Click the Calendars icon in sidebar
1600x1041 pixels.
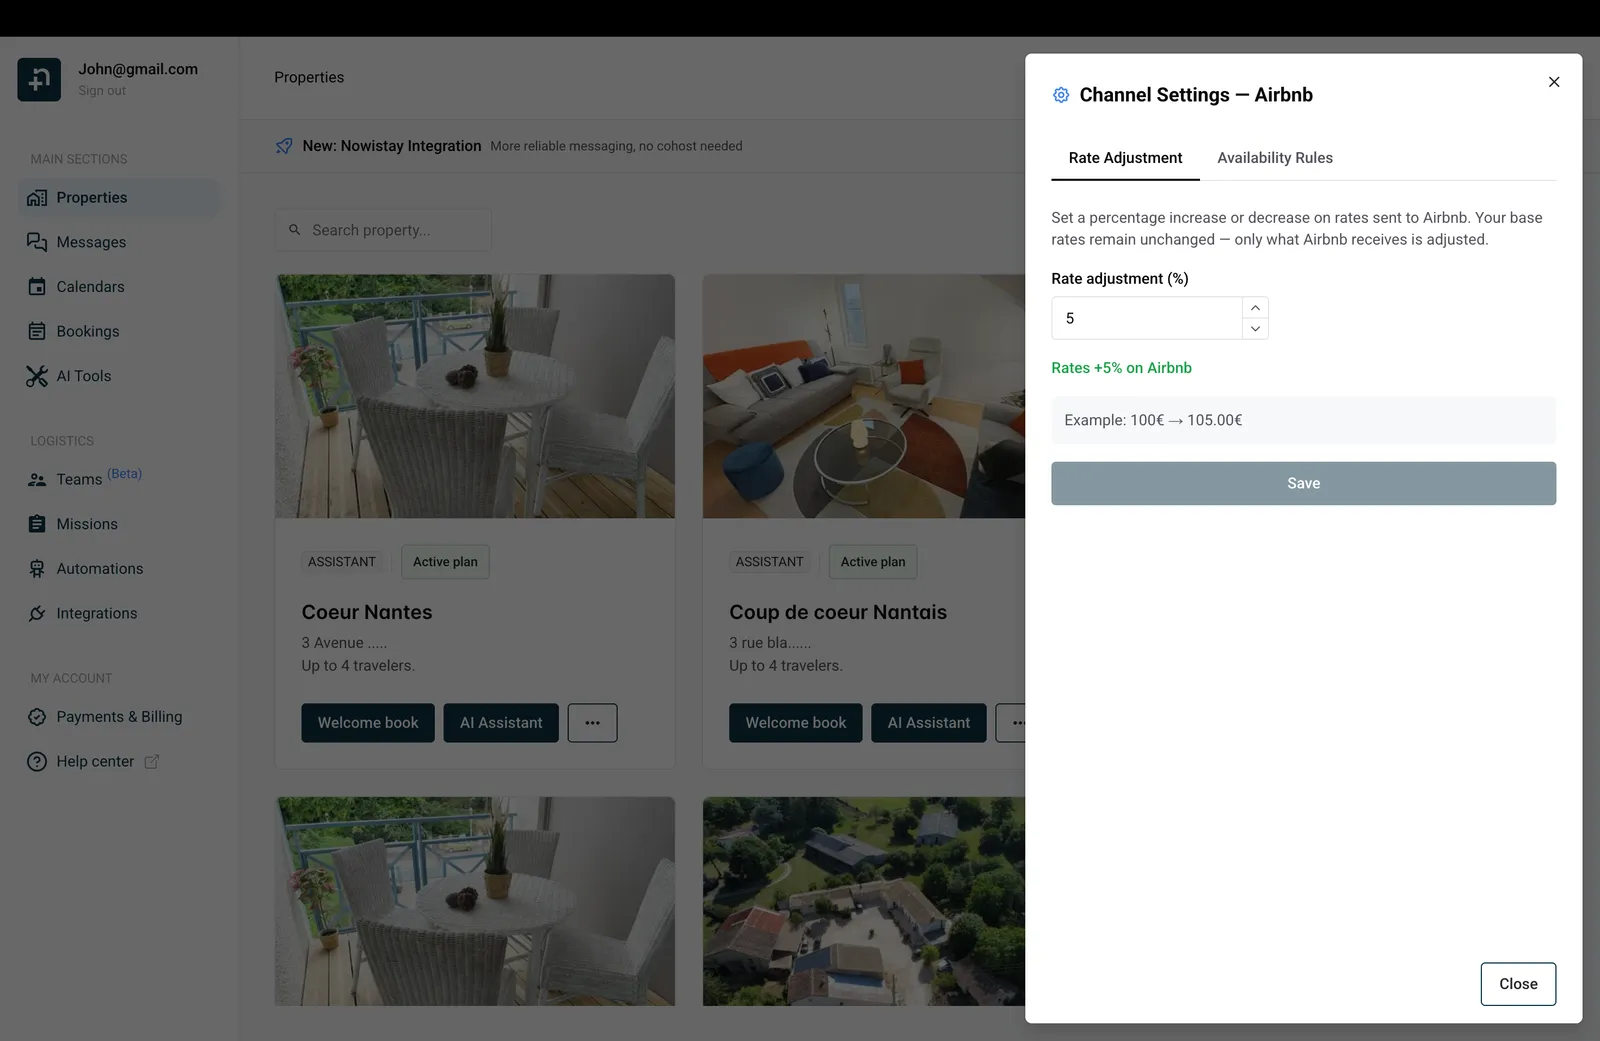tap(37, 287)
